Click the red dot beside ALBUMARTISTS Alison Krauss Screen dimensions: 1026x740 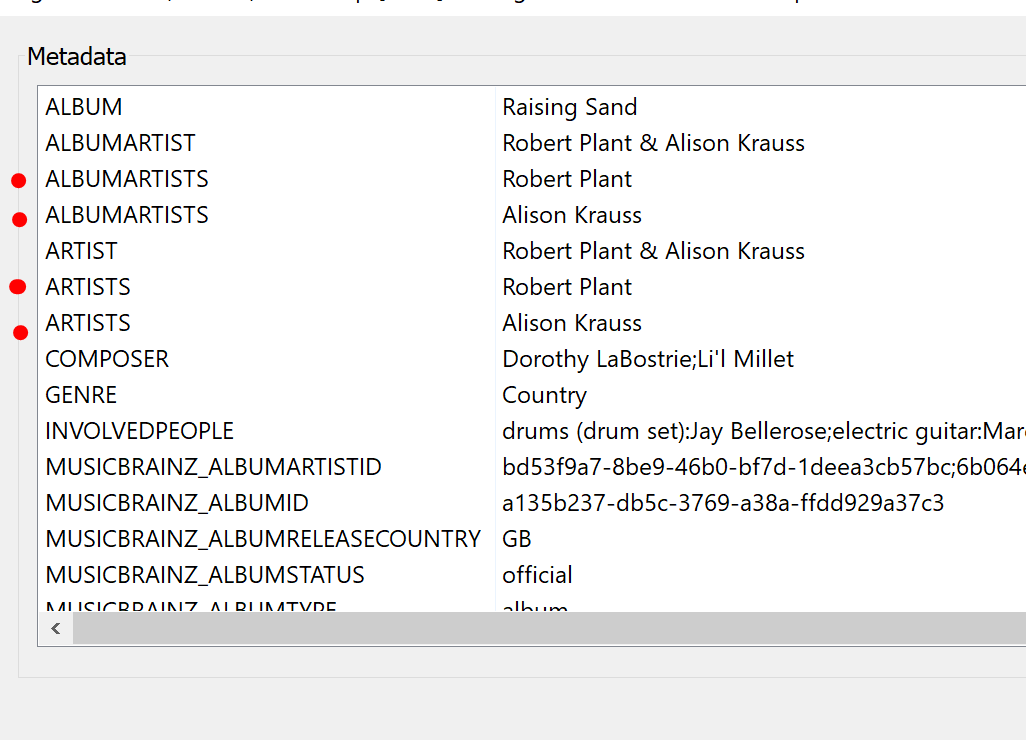coord(19,219)
